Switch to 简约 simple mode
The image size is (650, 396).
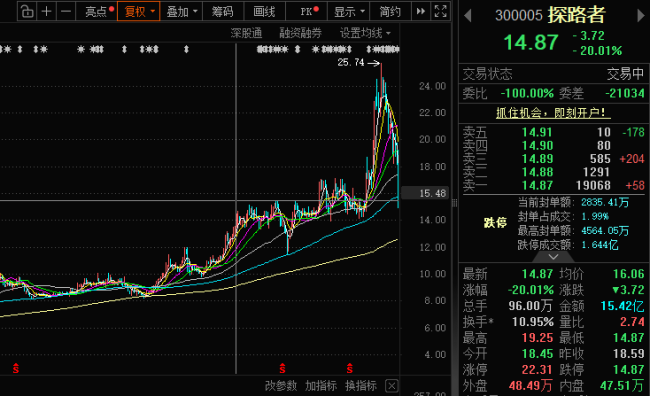pyautogui.click(x=390, y=11)
